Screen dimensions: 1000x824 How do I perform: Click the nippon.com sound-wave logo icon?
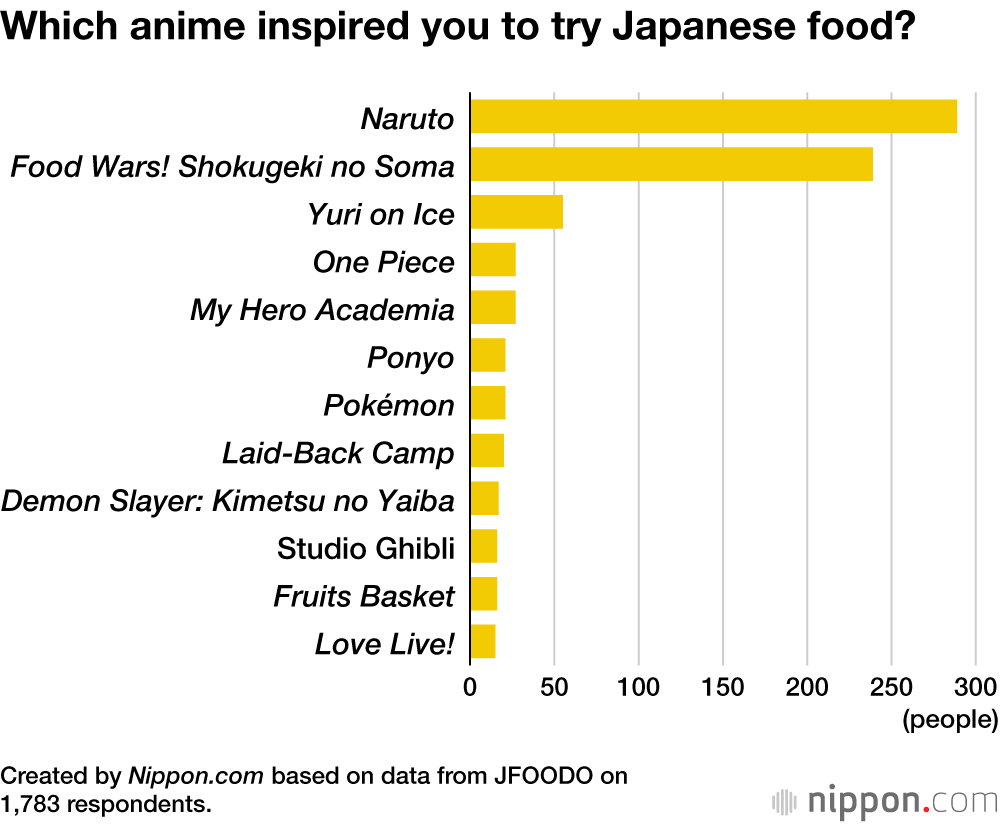(x=787, y=802)
